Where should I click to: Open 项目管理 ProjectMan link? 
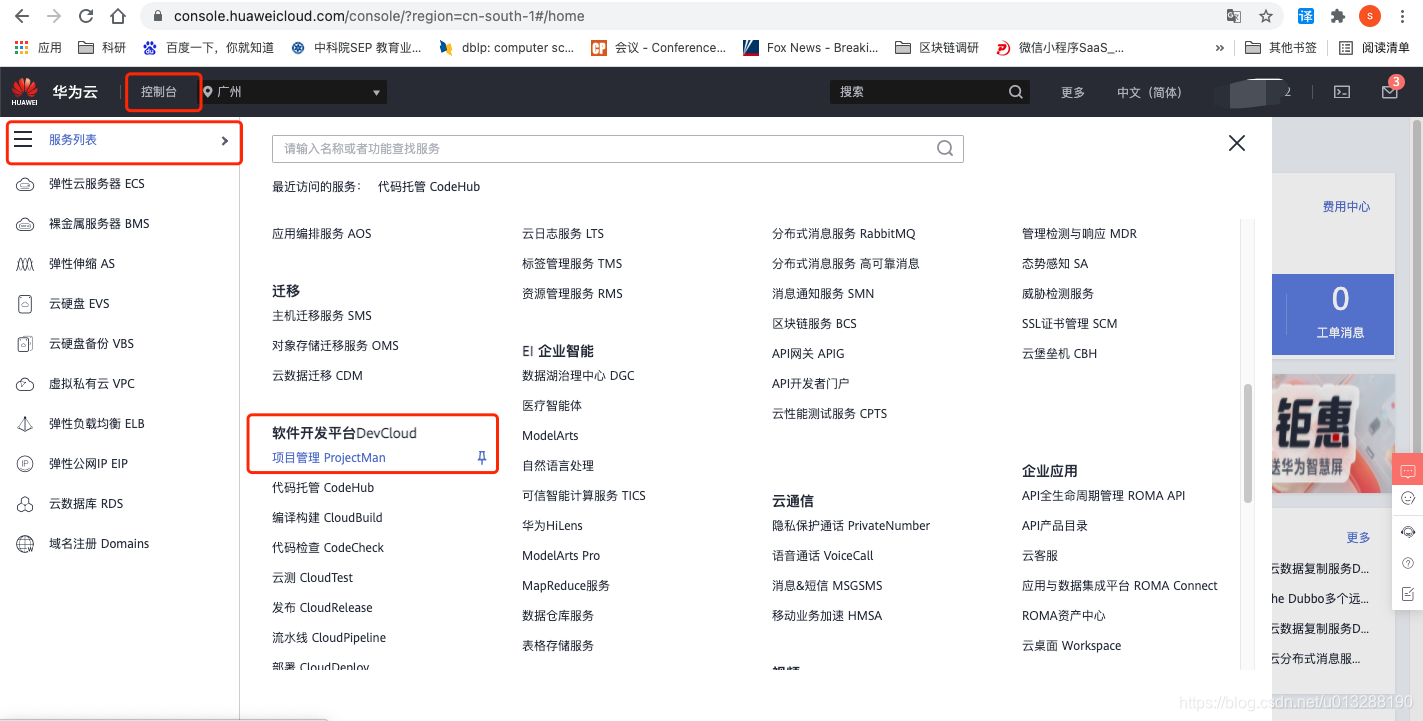click(329, 458)
